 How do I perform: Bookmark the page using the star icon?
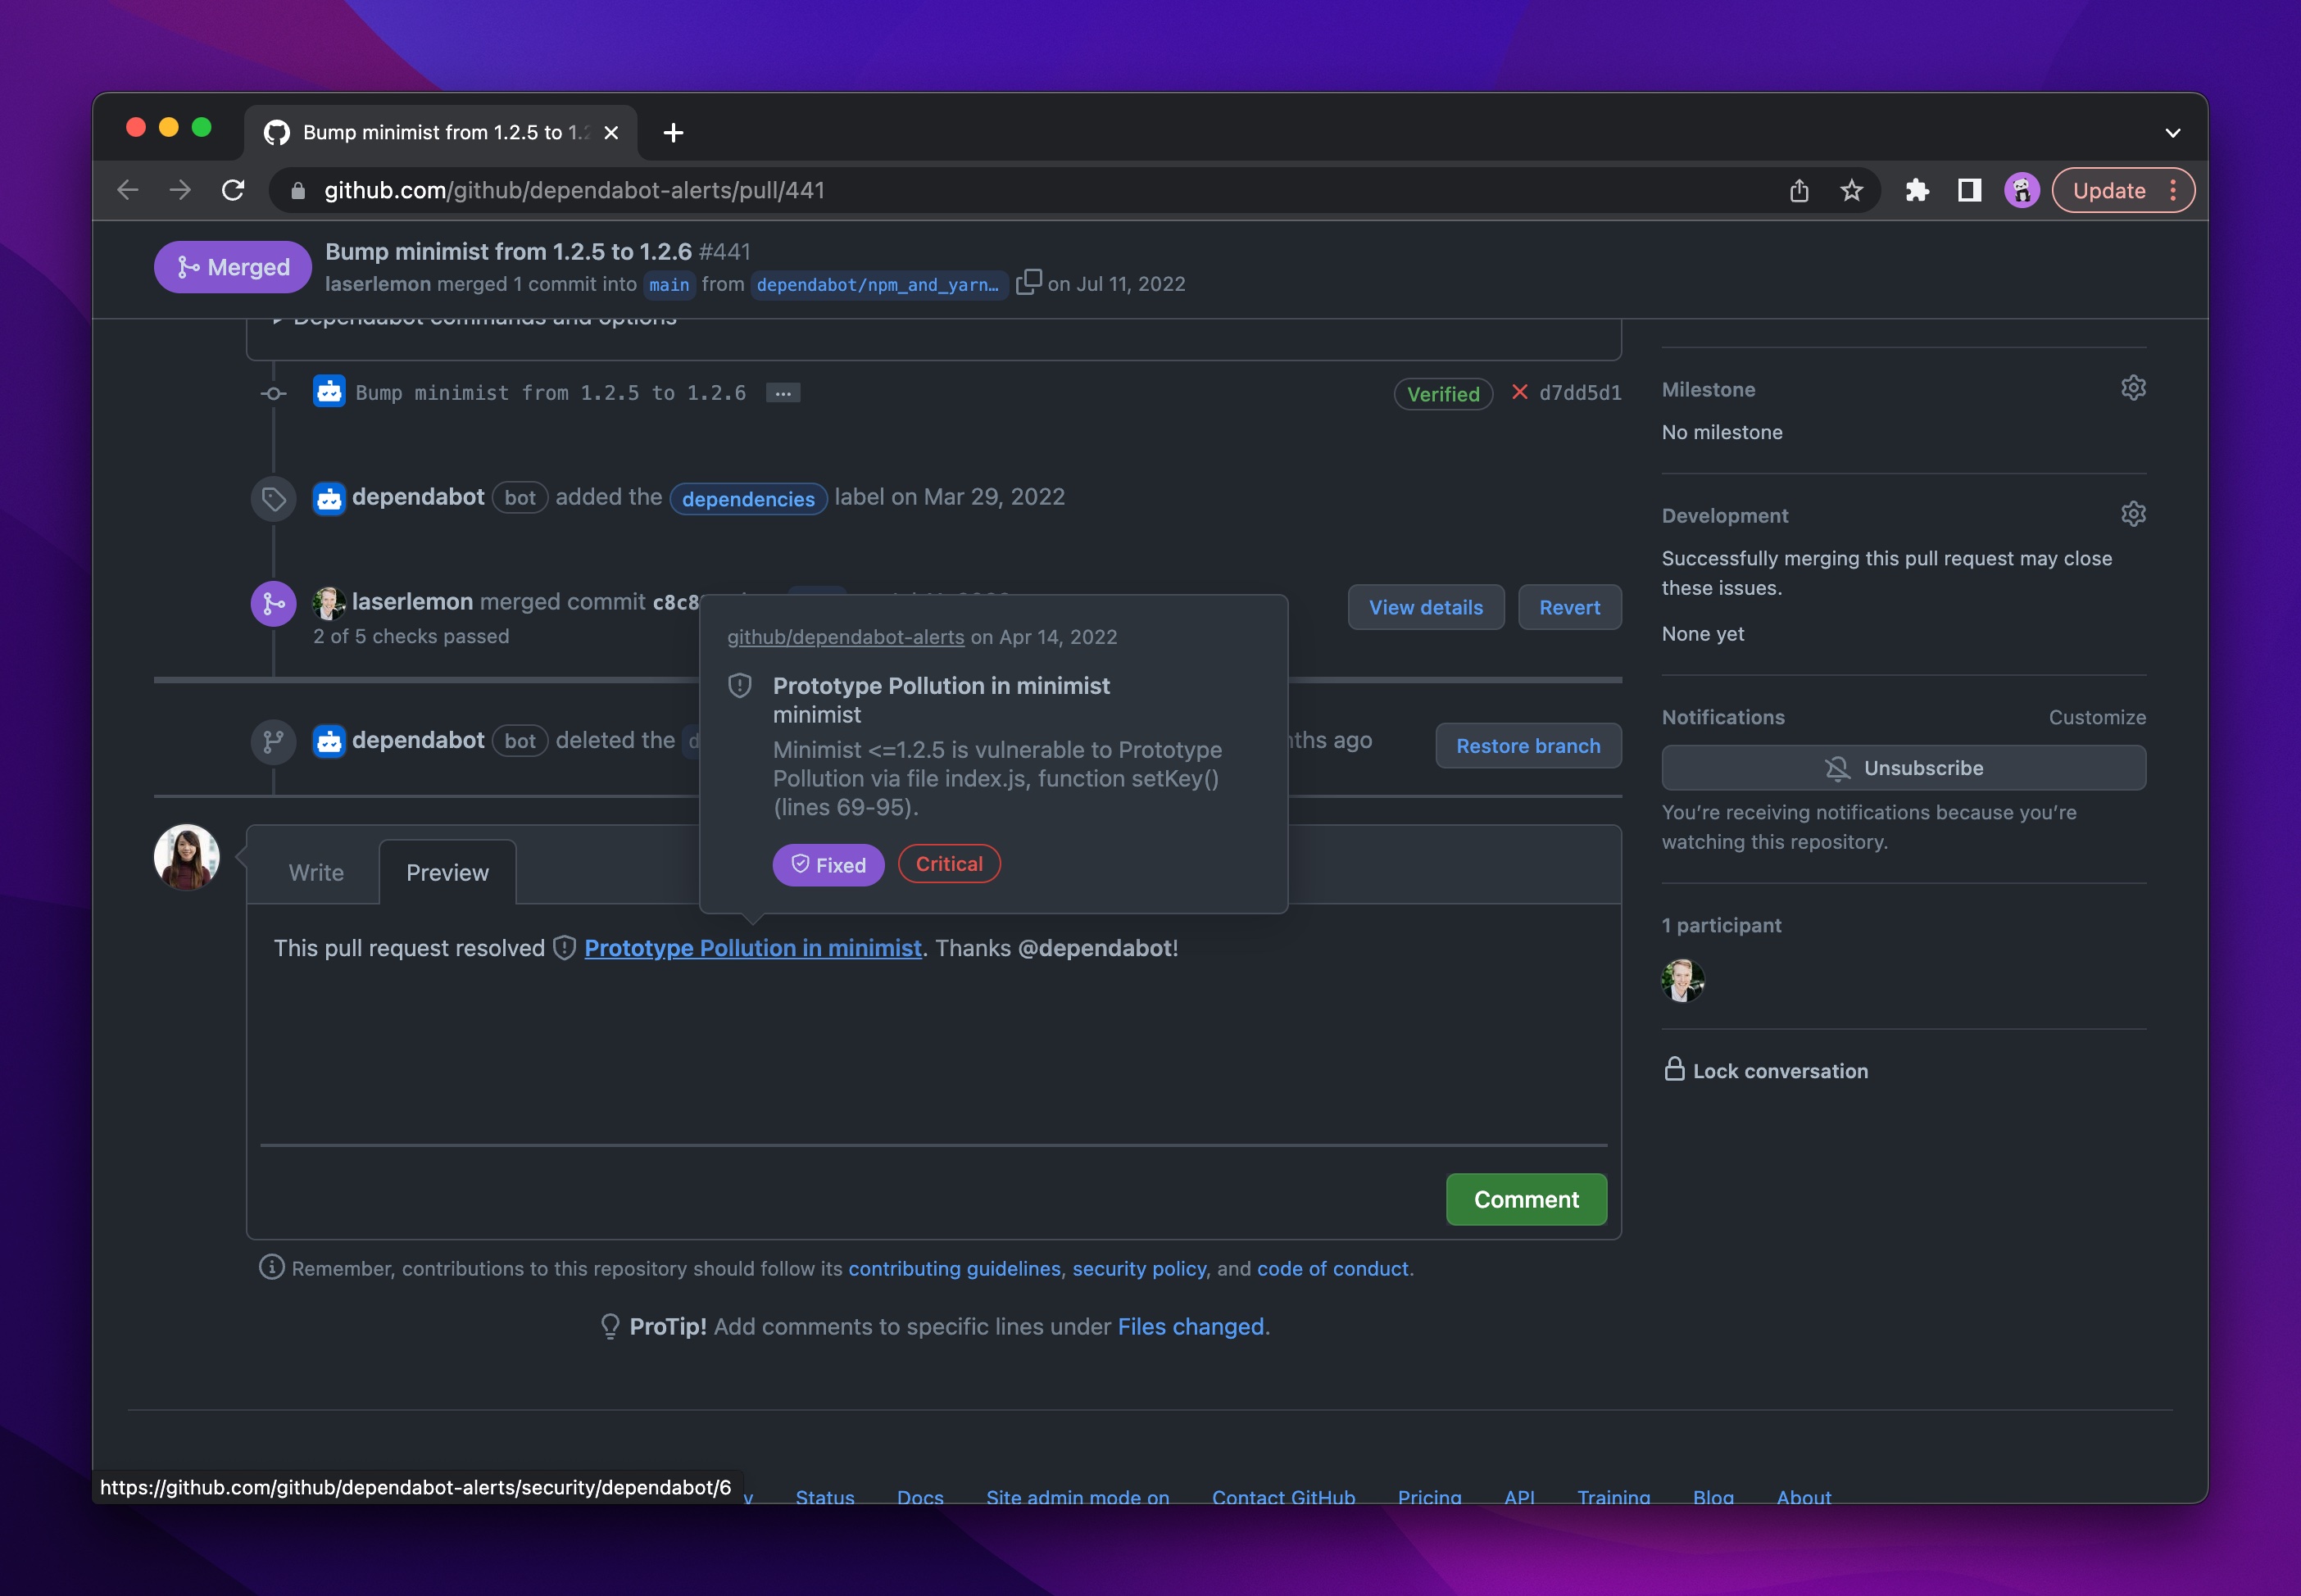1851,189
